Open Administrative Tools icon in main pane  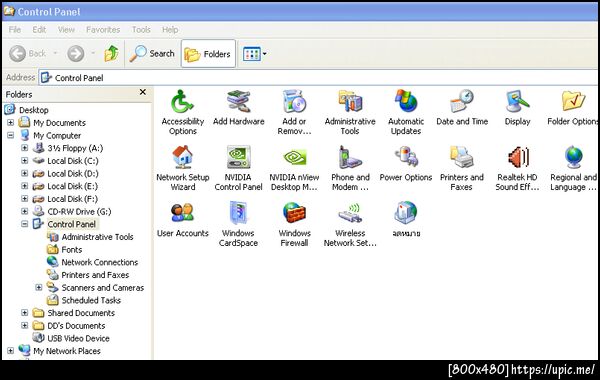pyautogui.click(x=350, y=101)
